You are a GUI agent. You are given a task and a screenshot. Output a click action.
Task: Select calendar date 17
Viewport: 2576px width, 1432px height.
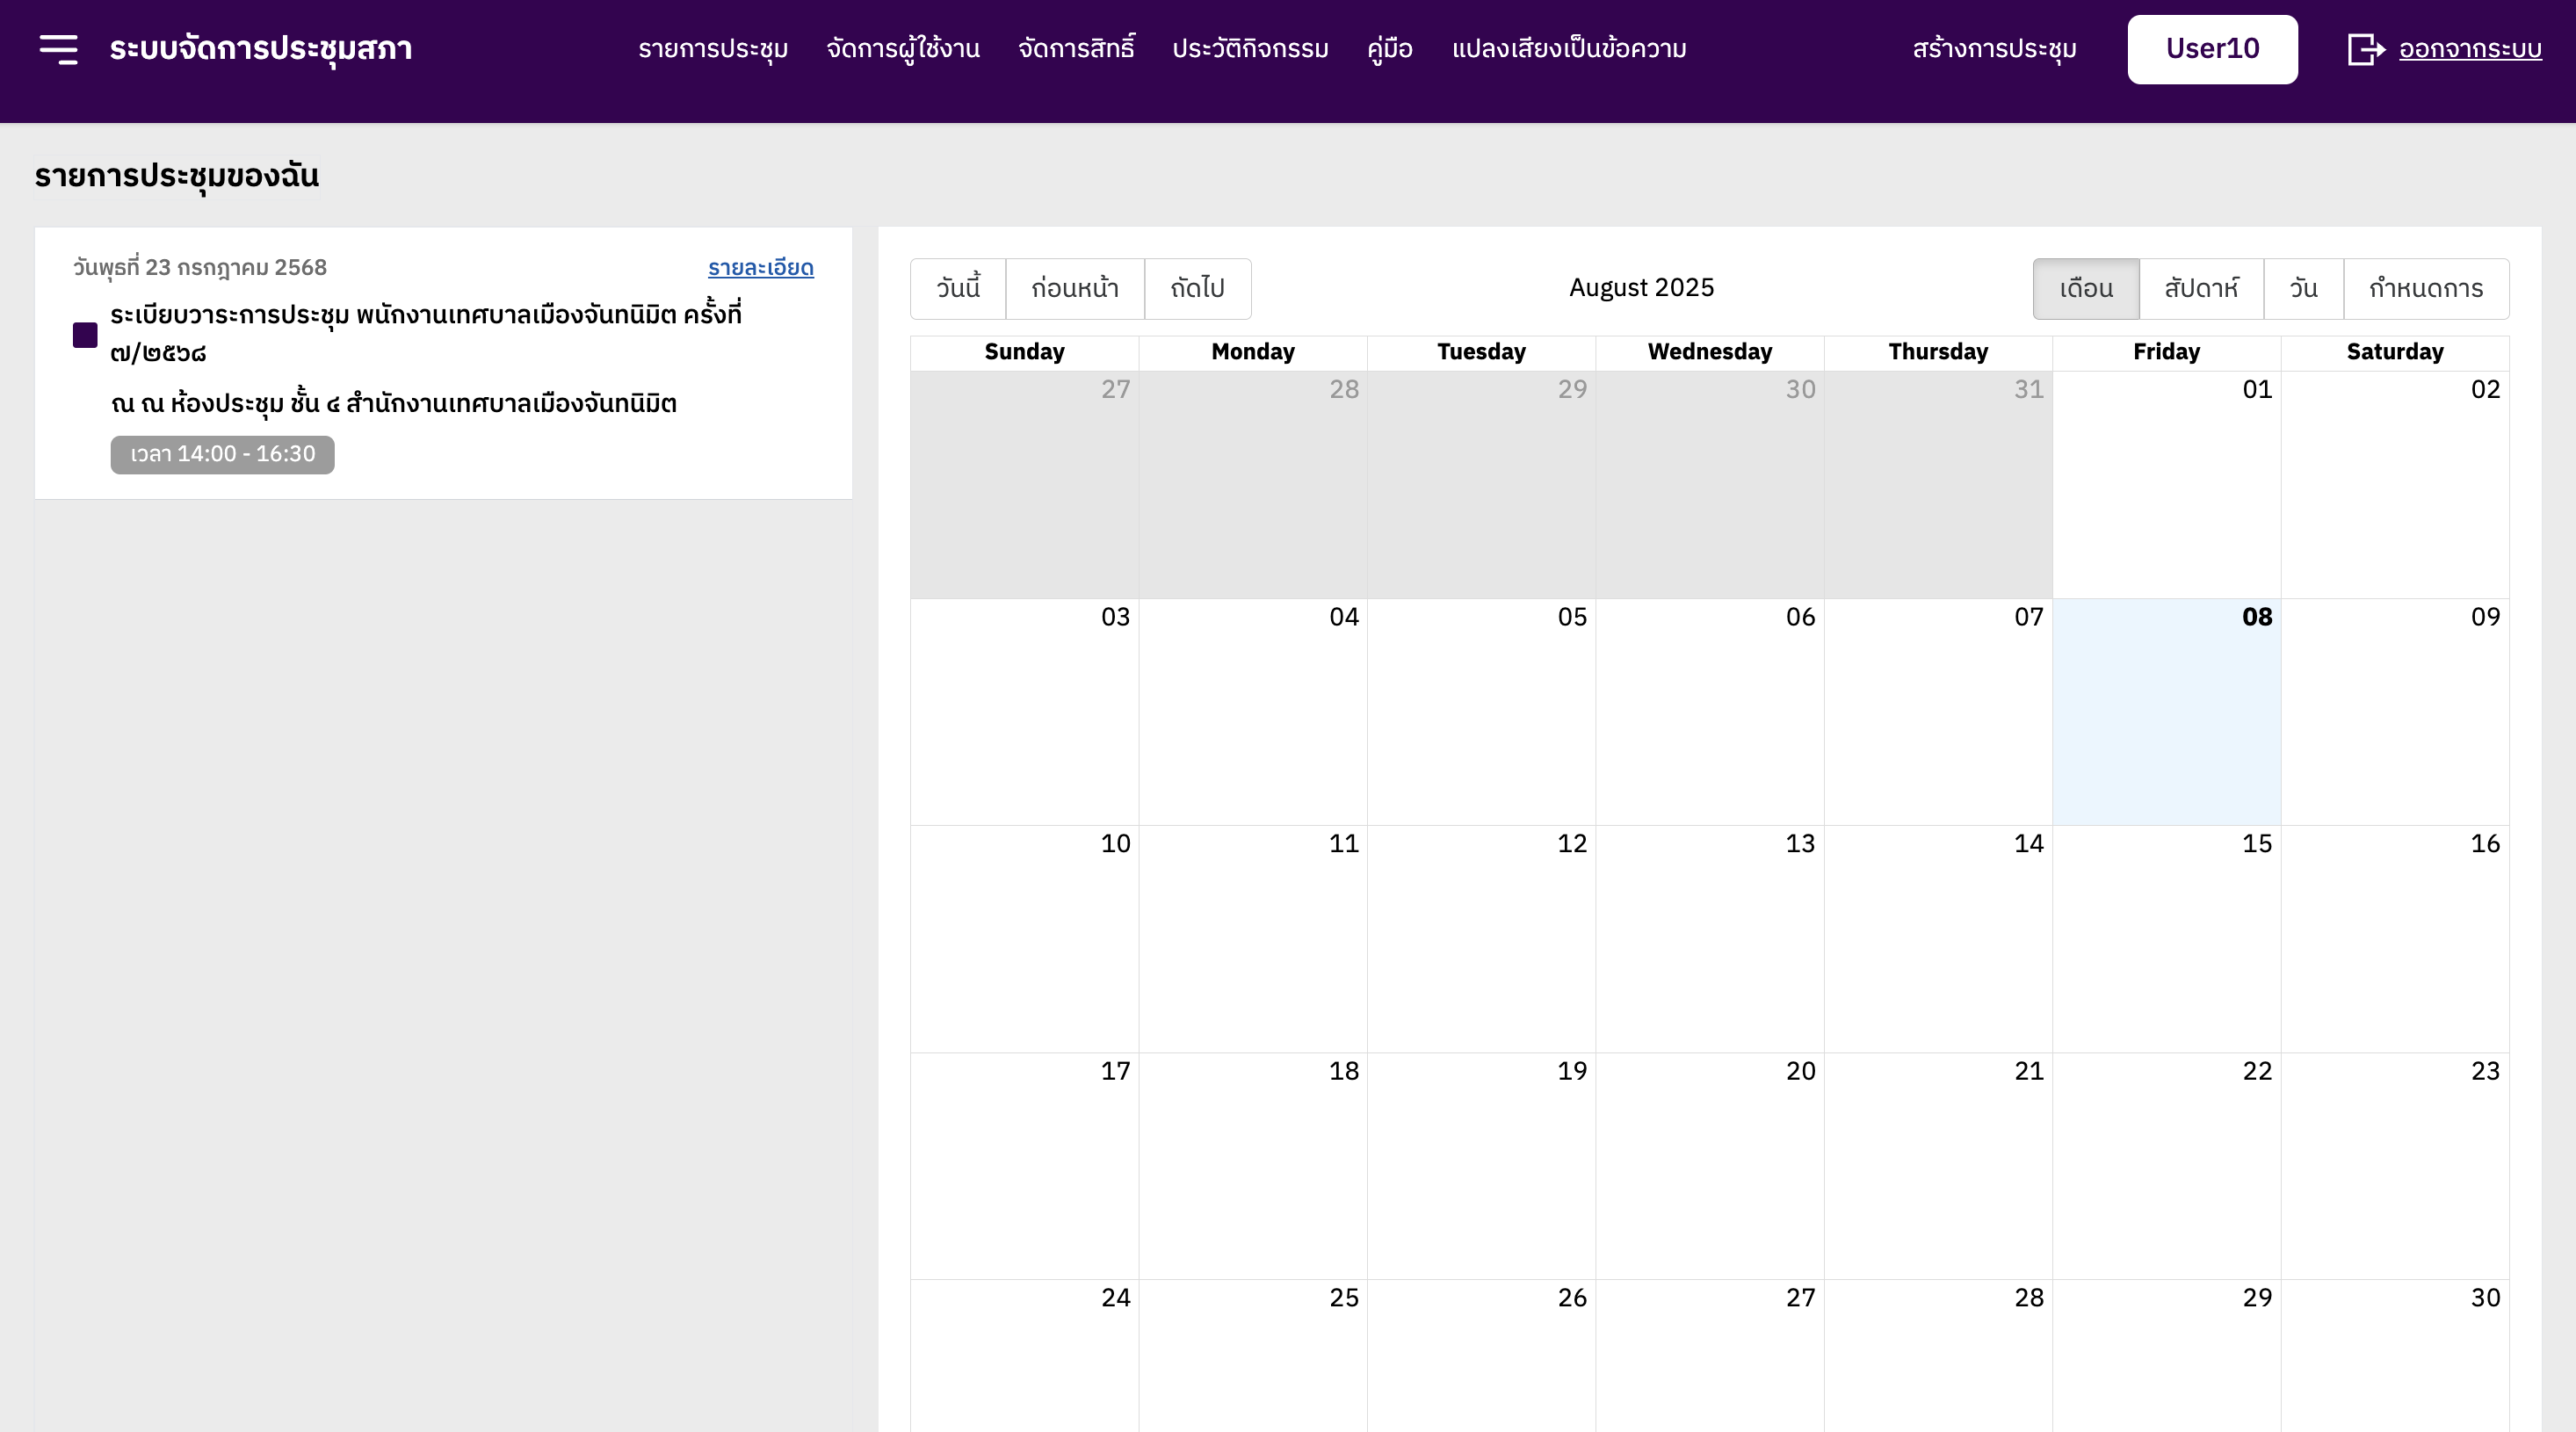1115,1071
